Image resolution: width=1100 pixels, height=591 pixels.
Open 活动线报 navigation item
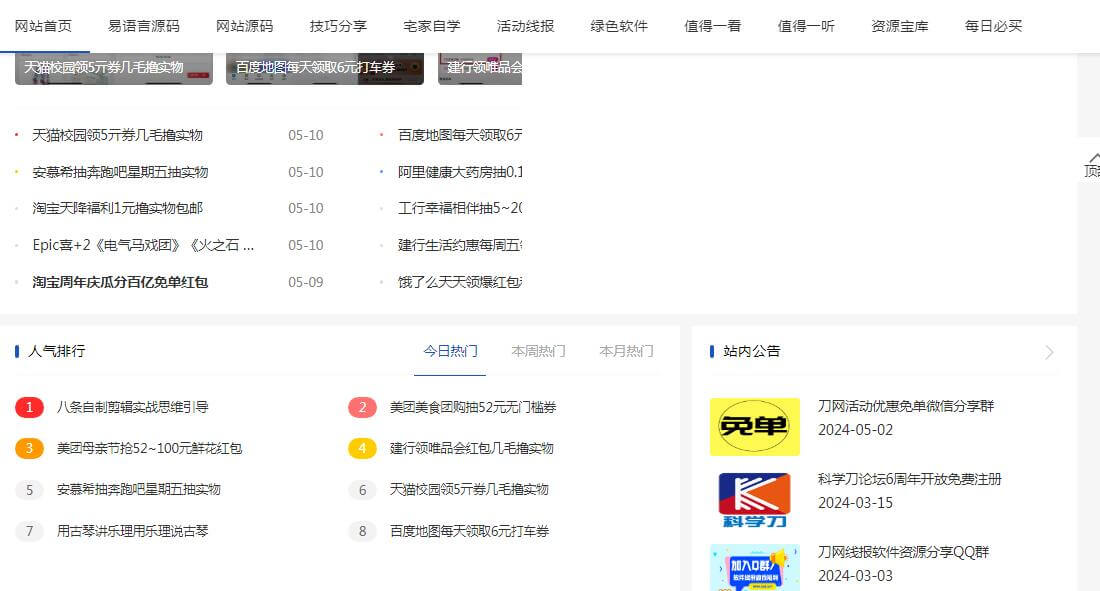525,26
